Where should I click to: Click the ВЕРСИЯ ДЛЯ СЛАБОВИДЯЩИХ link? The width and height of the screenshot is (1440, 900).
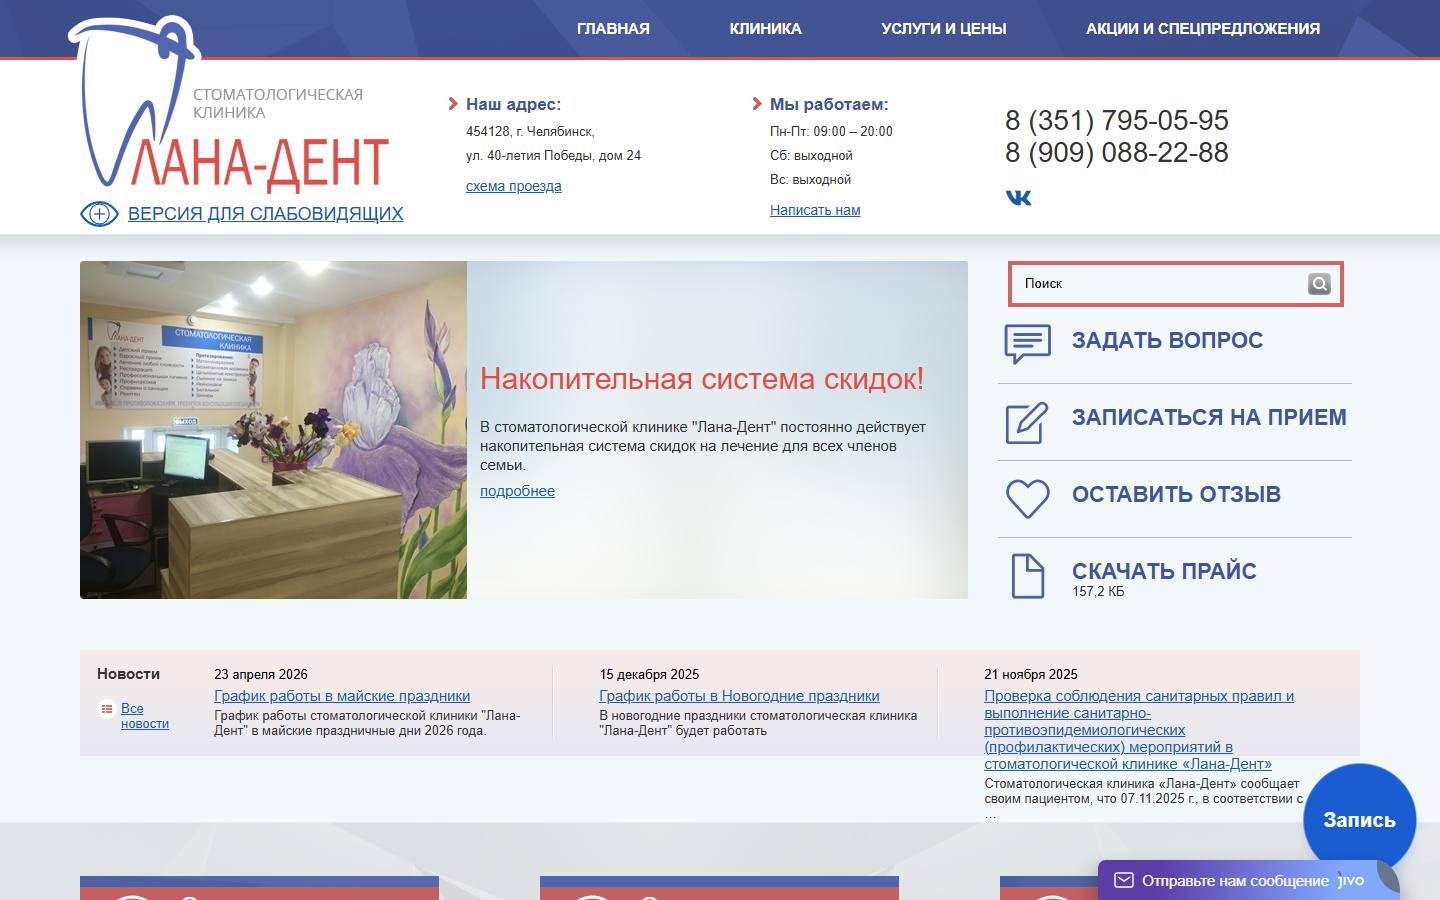266,214
